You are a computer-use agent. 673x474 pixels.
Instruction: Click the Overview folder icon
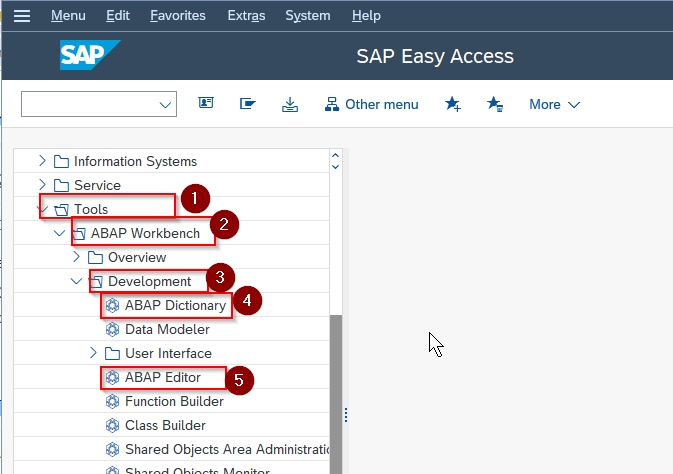95,258
